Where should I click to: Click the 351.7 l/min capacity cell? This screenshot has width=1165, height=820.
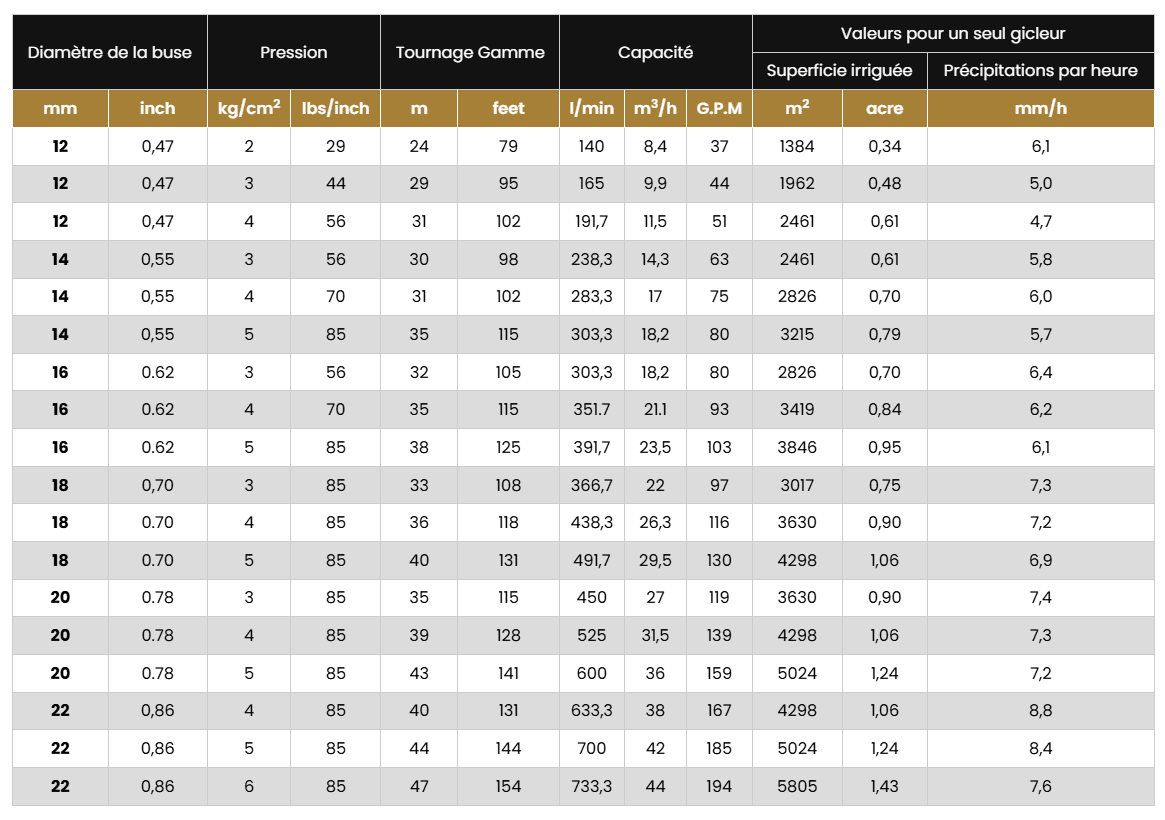[591, 409]
